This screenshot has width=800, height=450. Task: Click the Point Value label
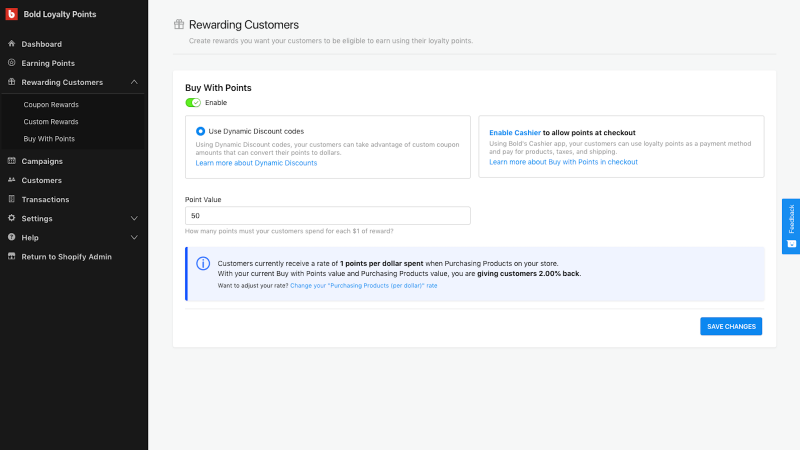(x=203, y=199)
